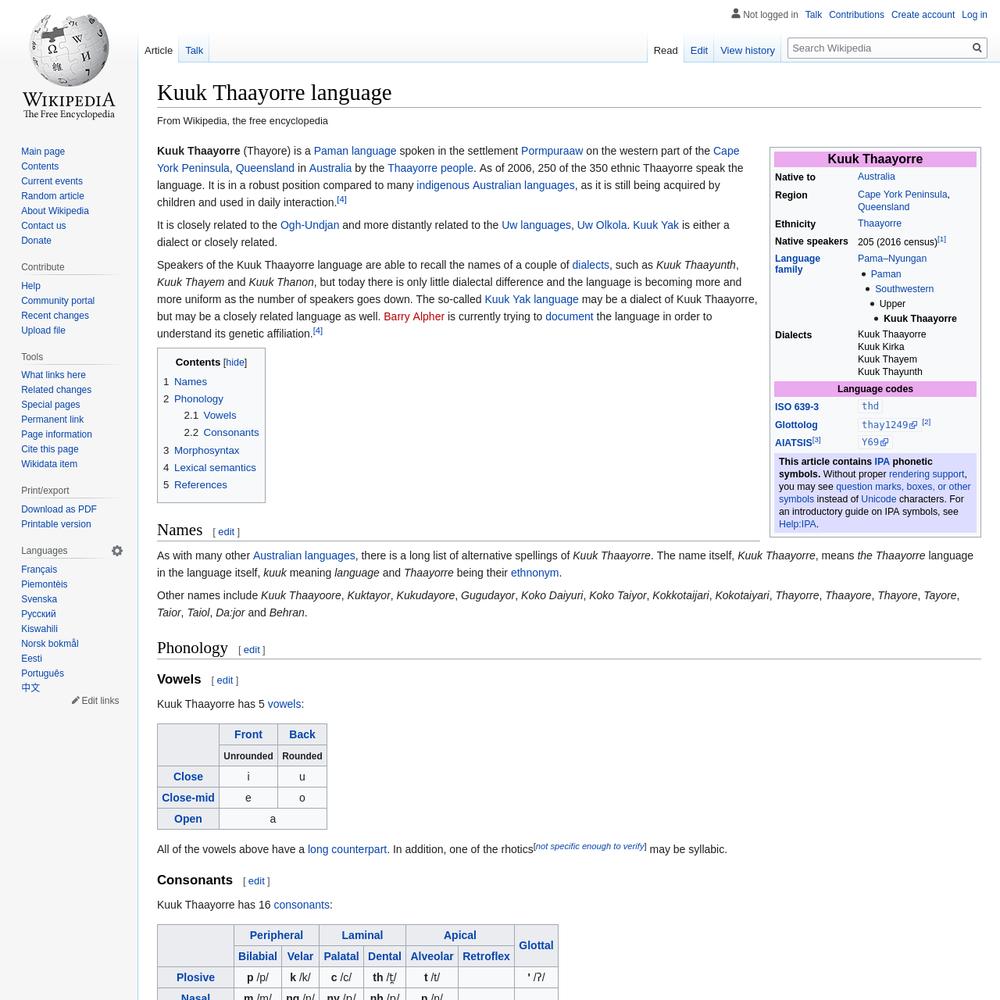Jump to Vowels in contents
This screenshot has width=1000, height=1000.
coord(219,415)
